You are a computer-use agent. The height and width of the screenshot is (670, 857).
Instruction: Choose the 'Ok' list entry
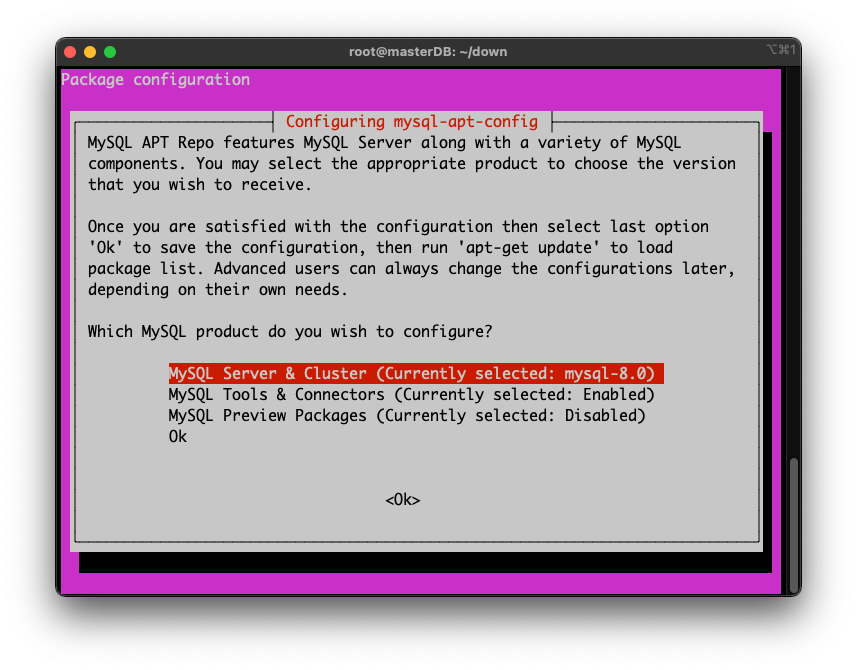(178, 437)
